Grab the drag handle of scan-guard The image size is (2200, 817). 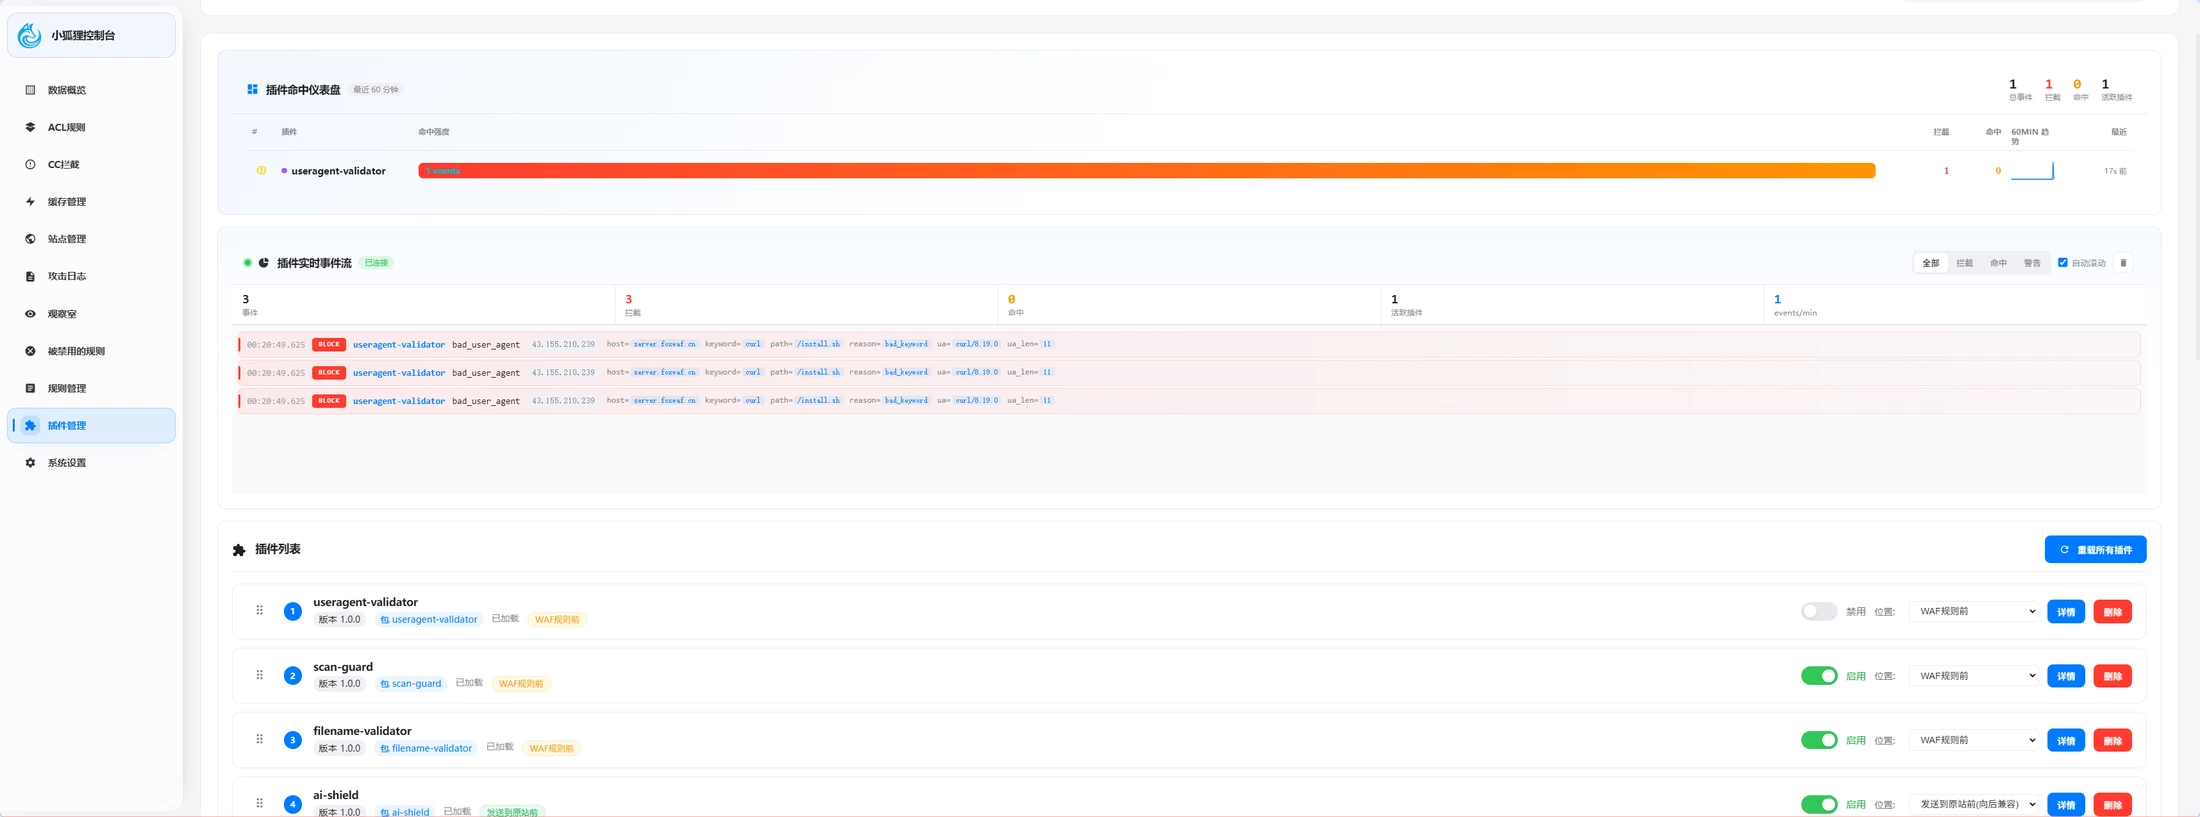coord(259,675)
